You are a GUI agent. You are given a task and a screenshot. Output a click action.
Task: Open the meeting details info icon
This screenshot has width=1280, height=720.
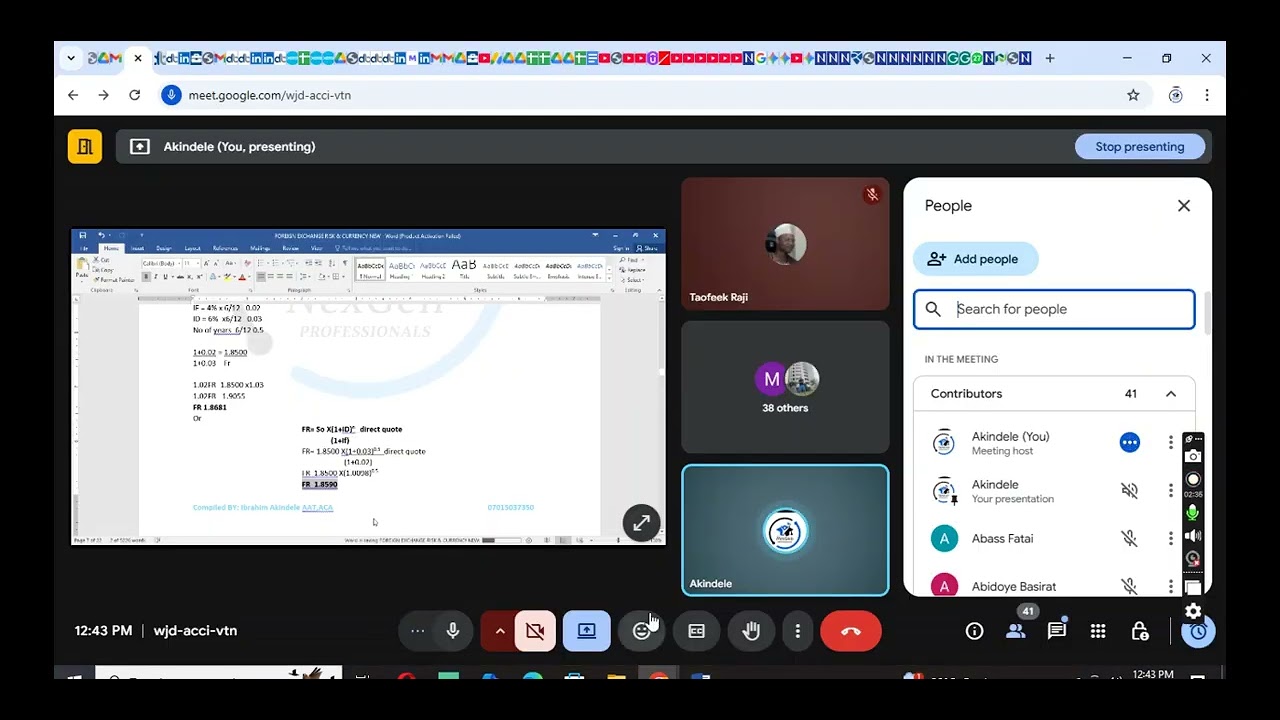974,631
